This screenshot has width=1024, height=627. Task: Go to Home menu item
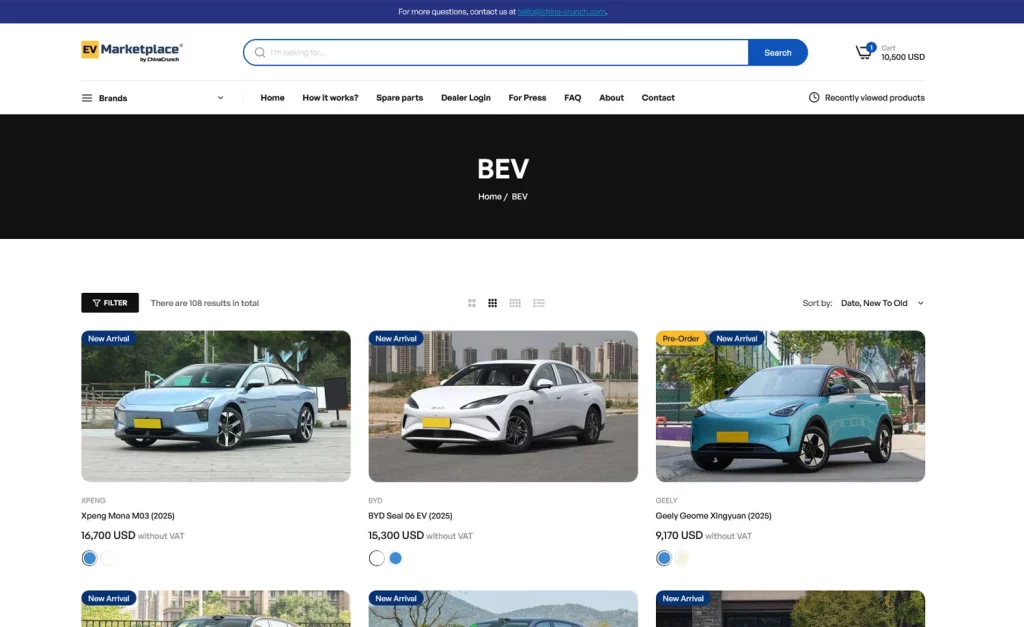tap(272, 97)
